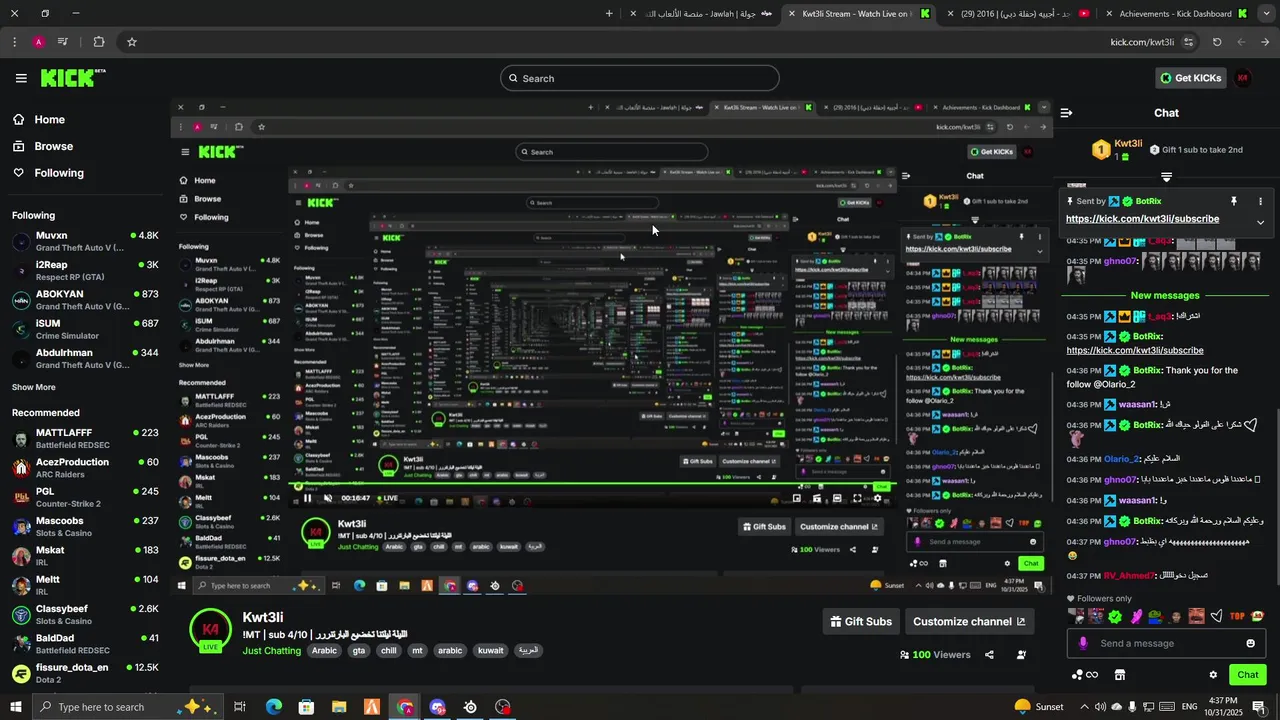
Task: Open the browser extensions puzzle icon
Action: click(98, 42)
